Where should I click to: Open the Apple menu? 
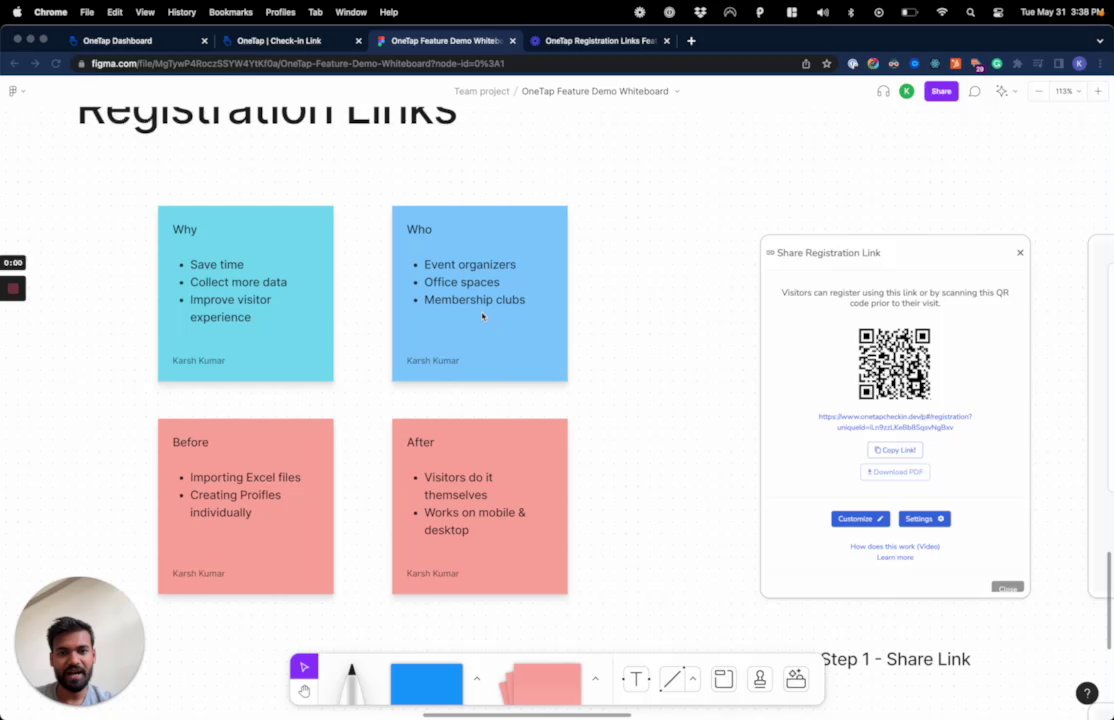click(17, 12)
